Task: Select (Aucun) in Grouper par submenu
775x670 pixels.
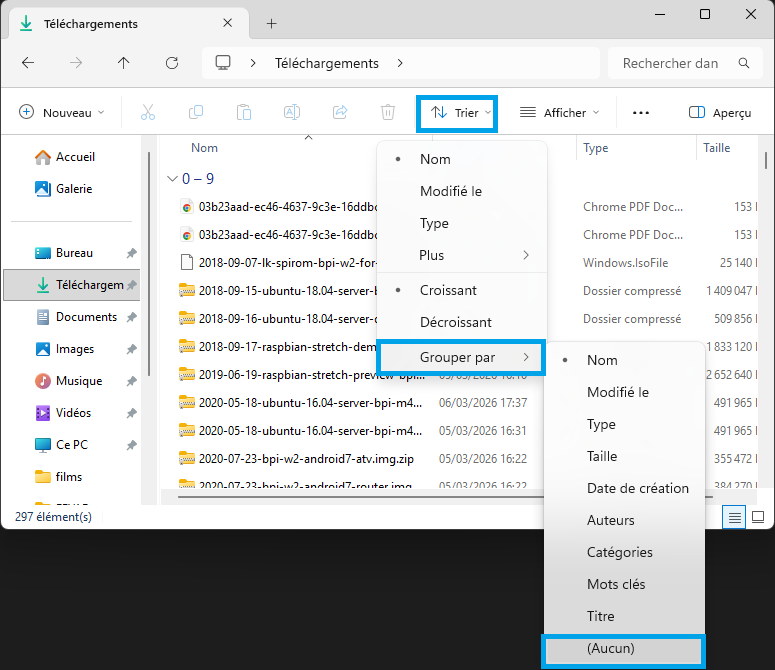Action: 610,648
